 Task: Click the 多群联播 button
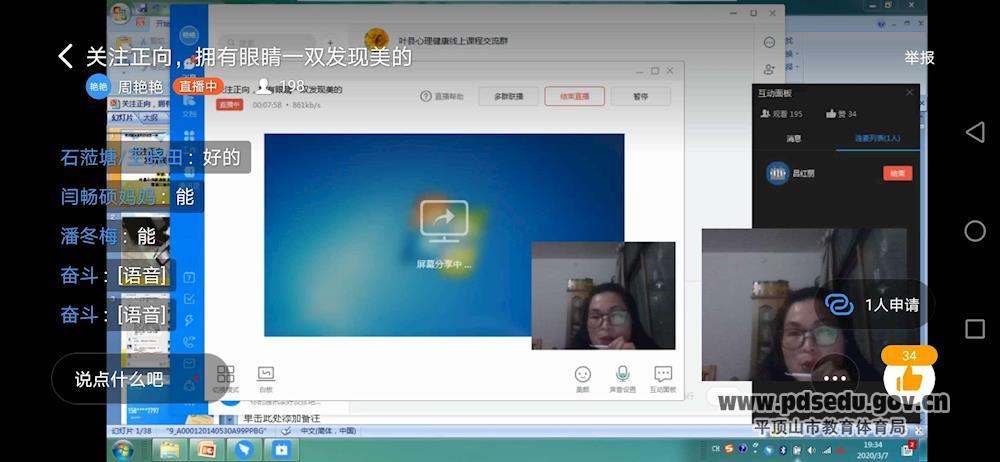tap(501, 97)
